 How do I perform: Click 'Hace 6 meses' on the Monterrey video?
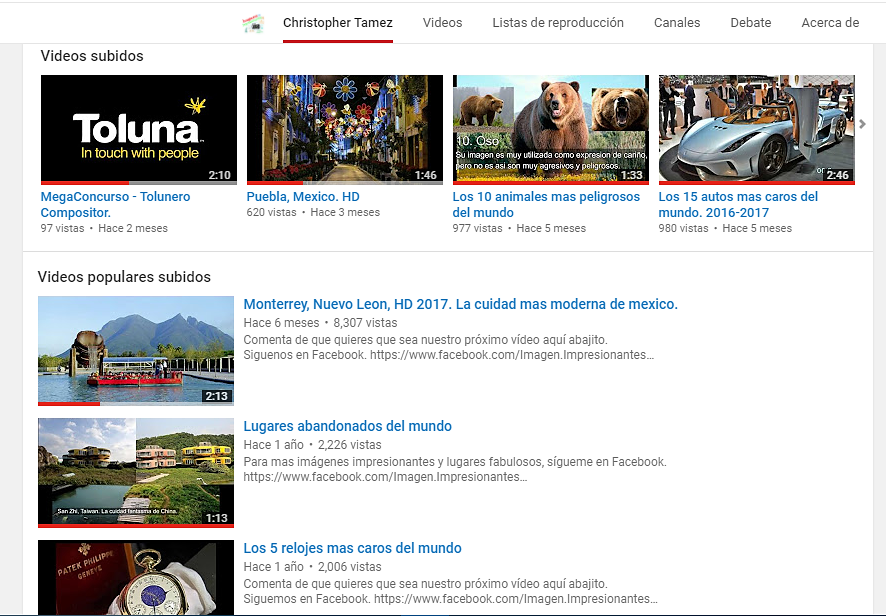281,323
